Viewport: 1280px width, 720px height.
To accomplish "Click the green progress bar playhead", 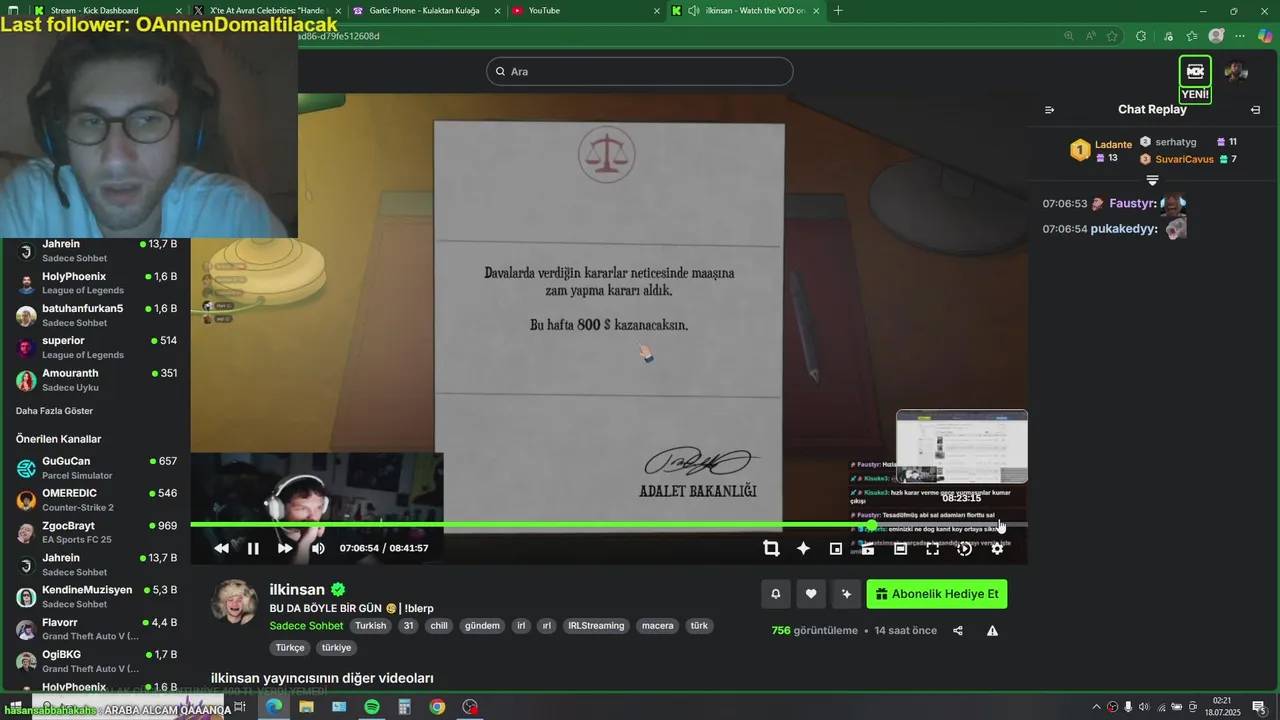I will pos(872,524).
